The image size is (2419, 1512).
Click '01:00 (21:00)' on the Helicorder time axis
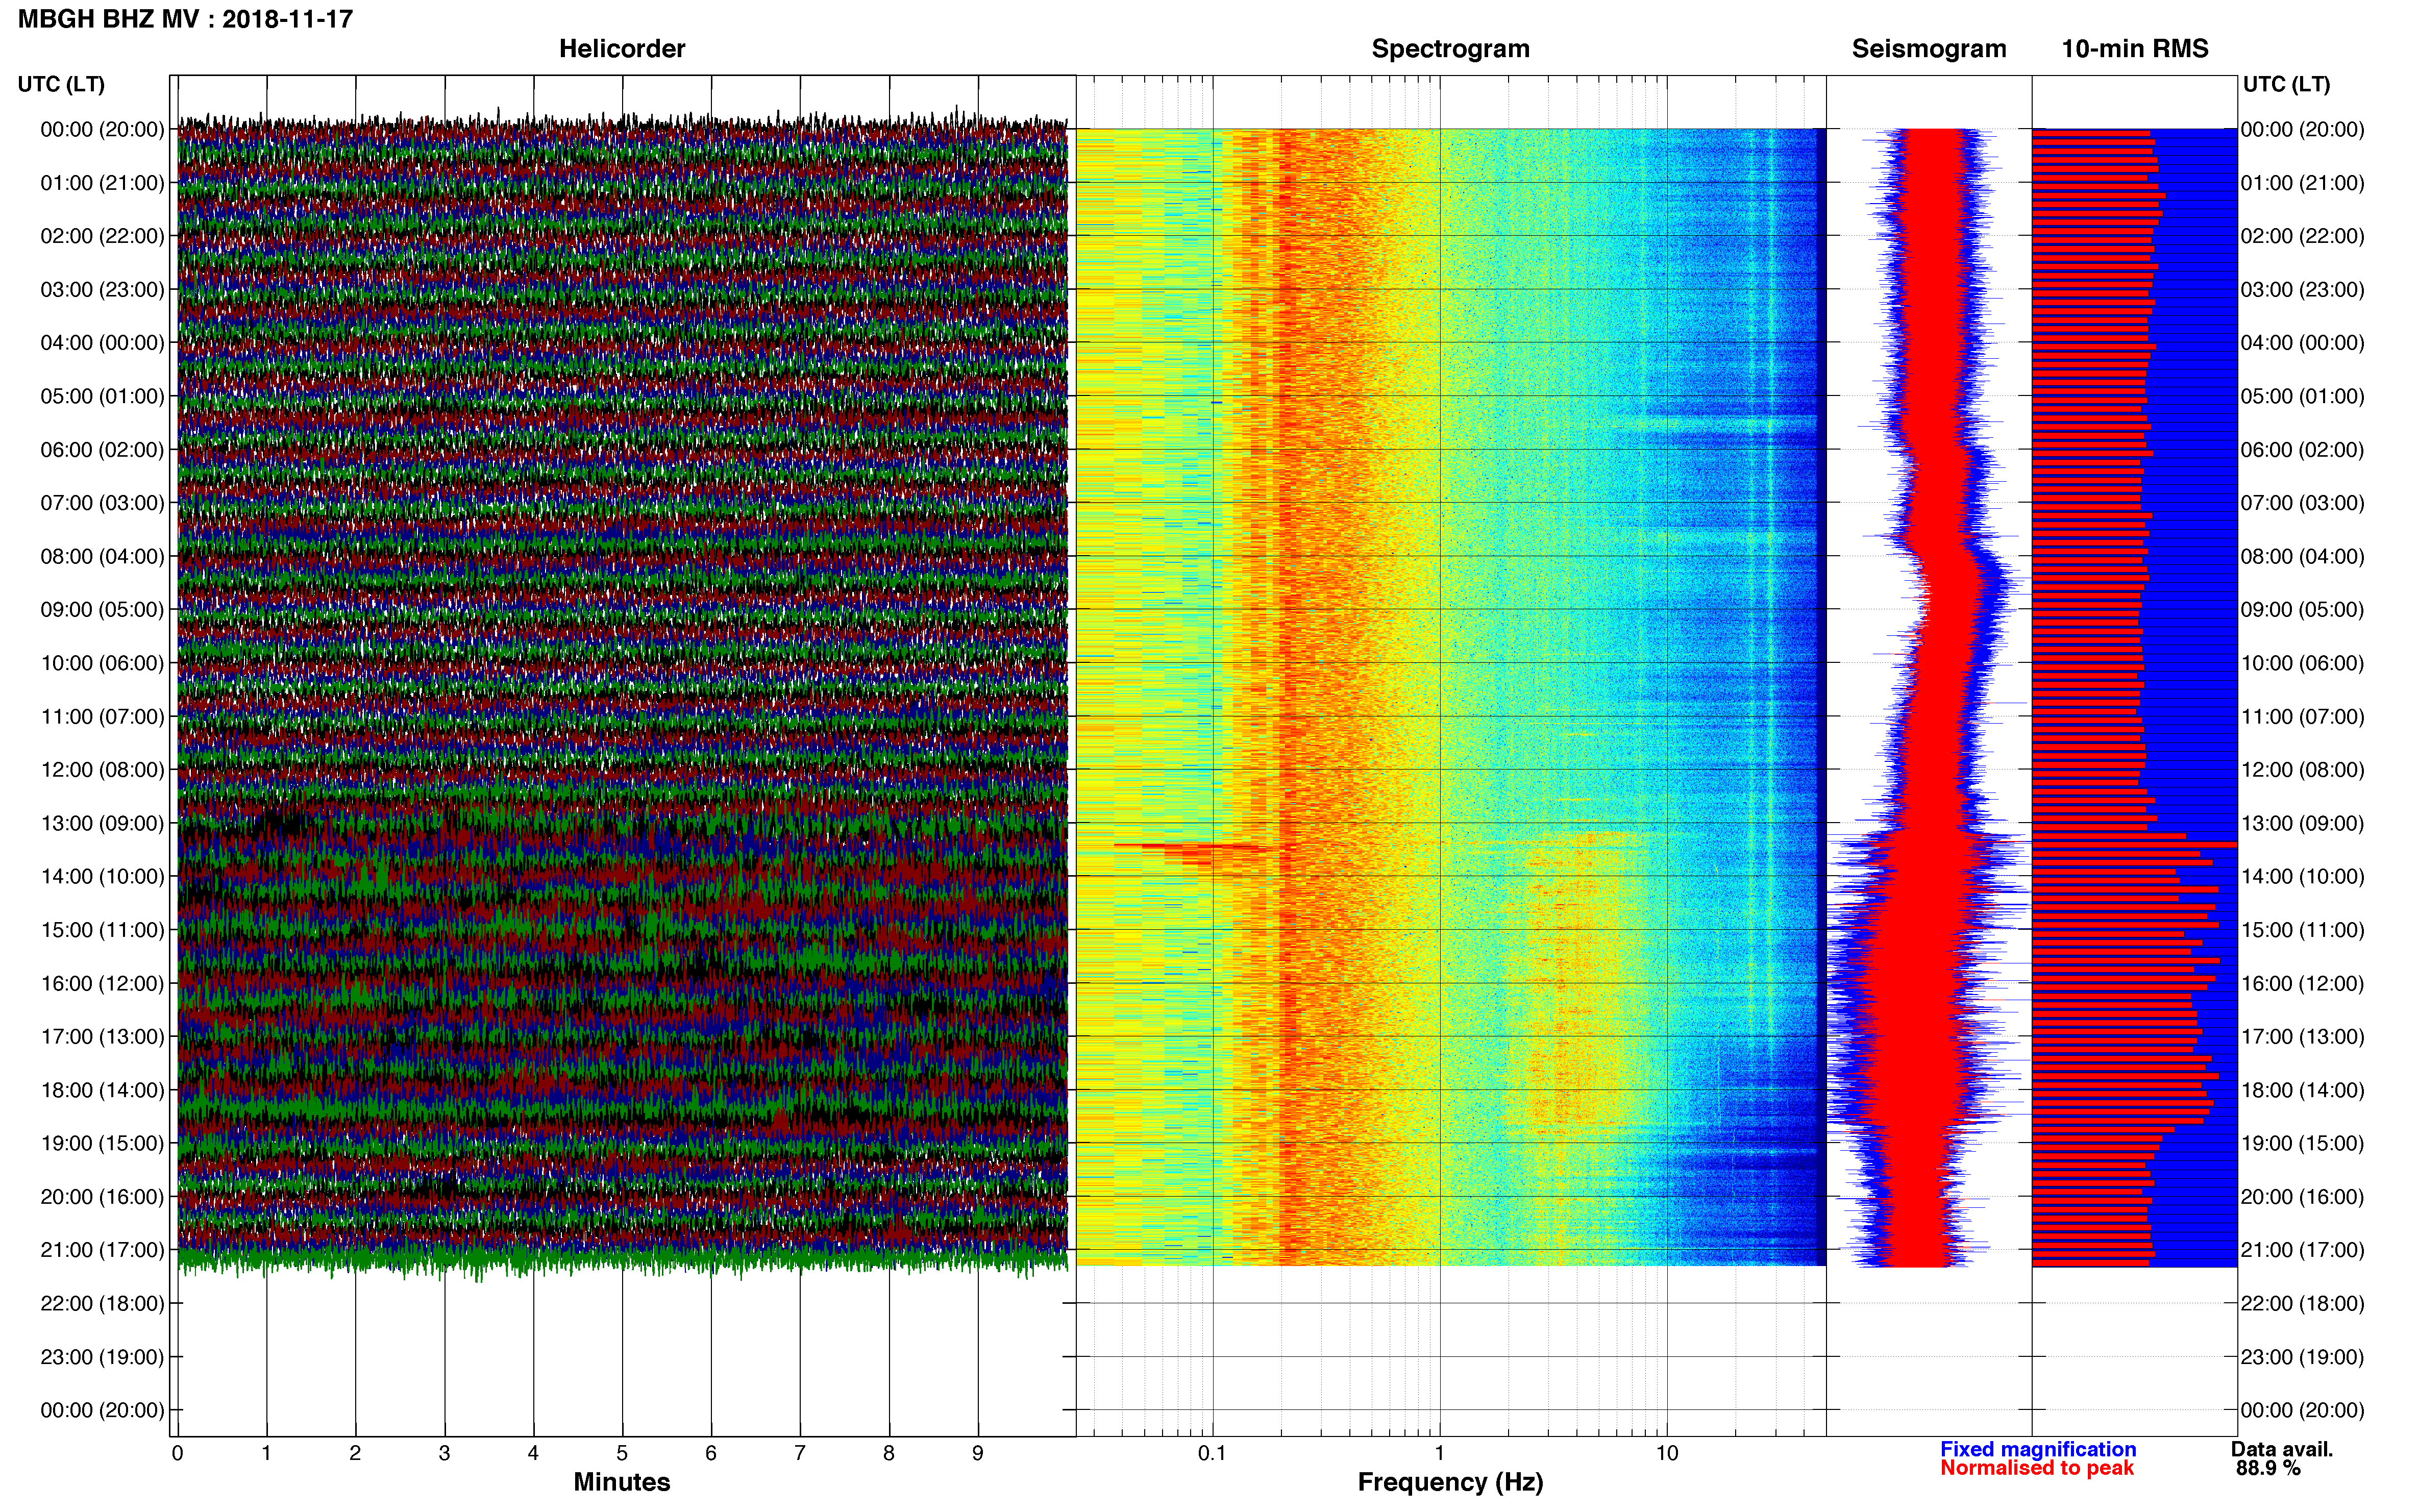102,183
